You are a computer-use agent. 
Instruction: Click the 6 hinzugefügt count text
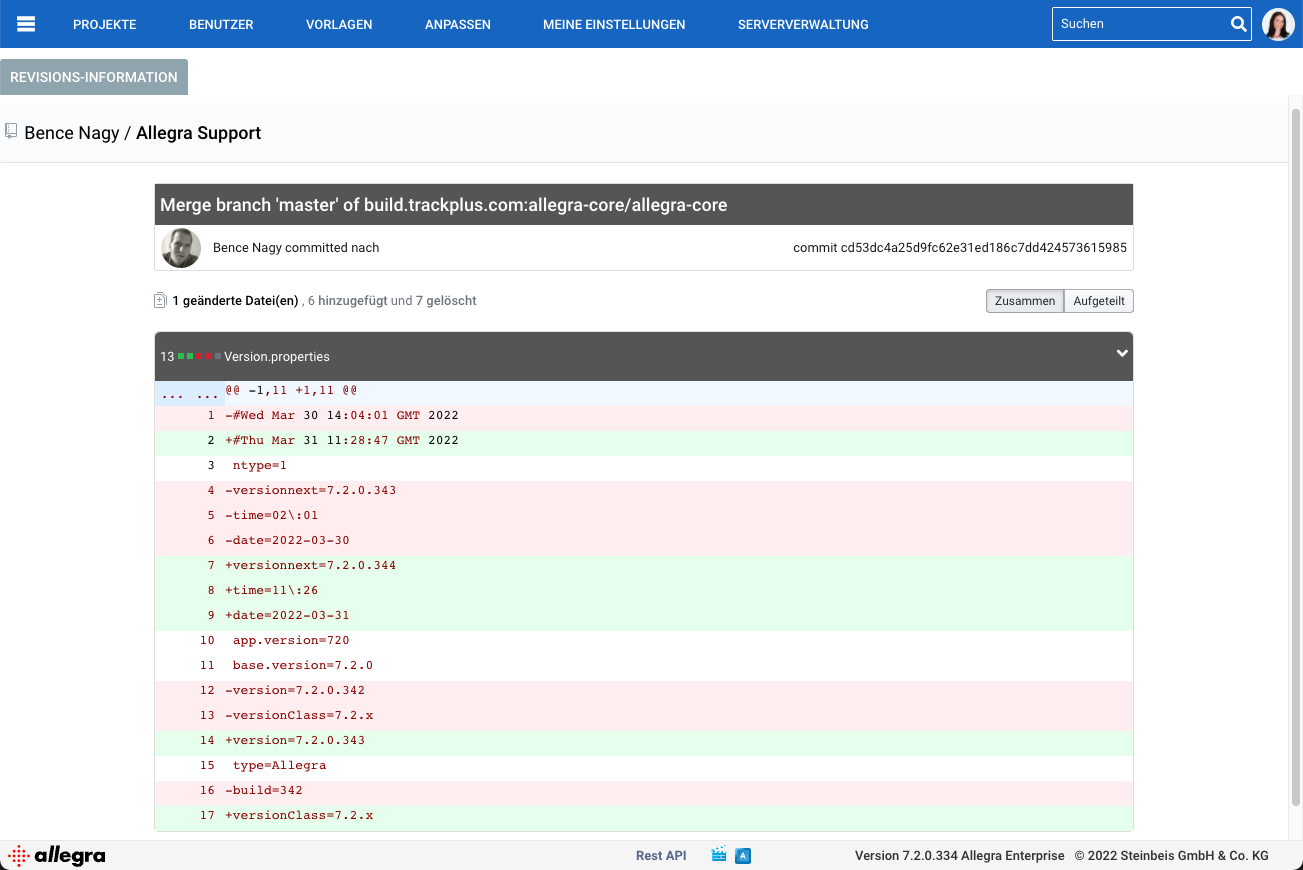pyautogui.click(x=347, y=300)
